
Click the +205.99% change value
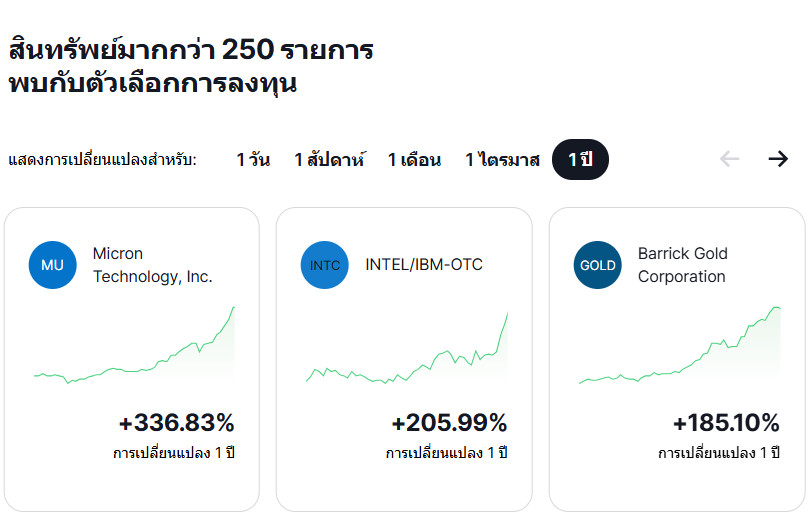coord(449,423)
